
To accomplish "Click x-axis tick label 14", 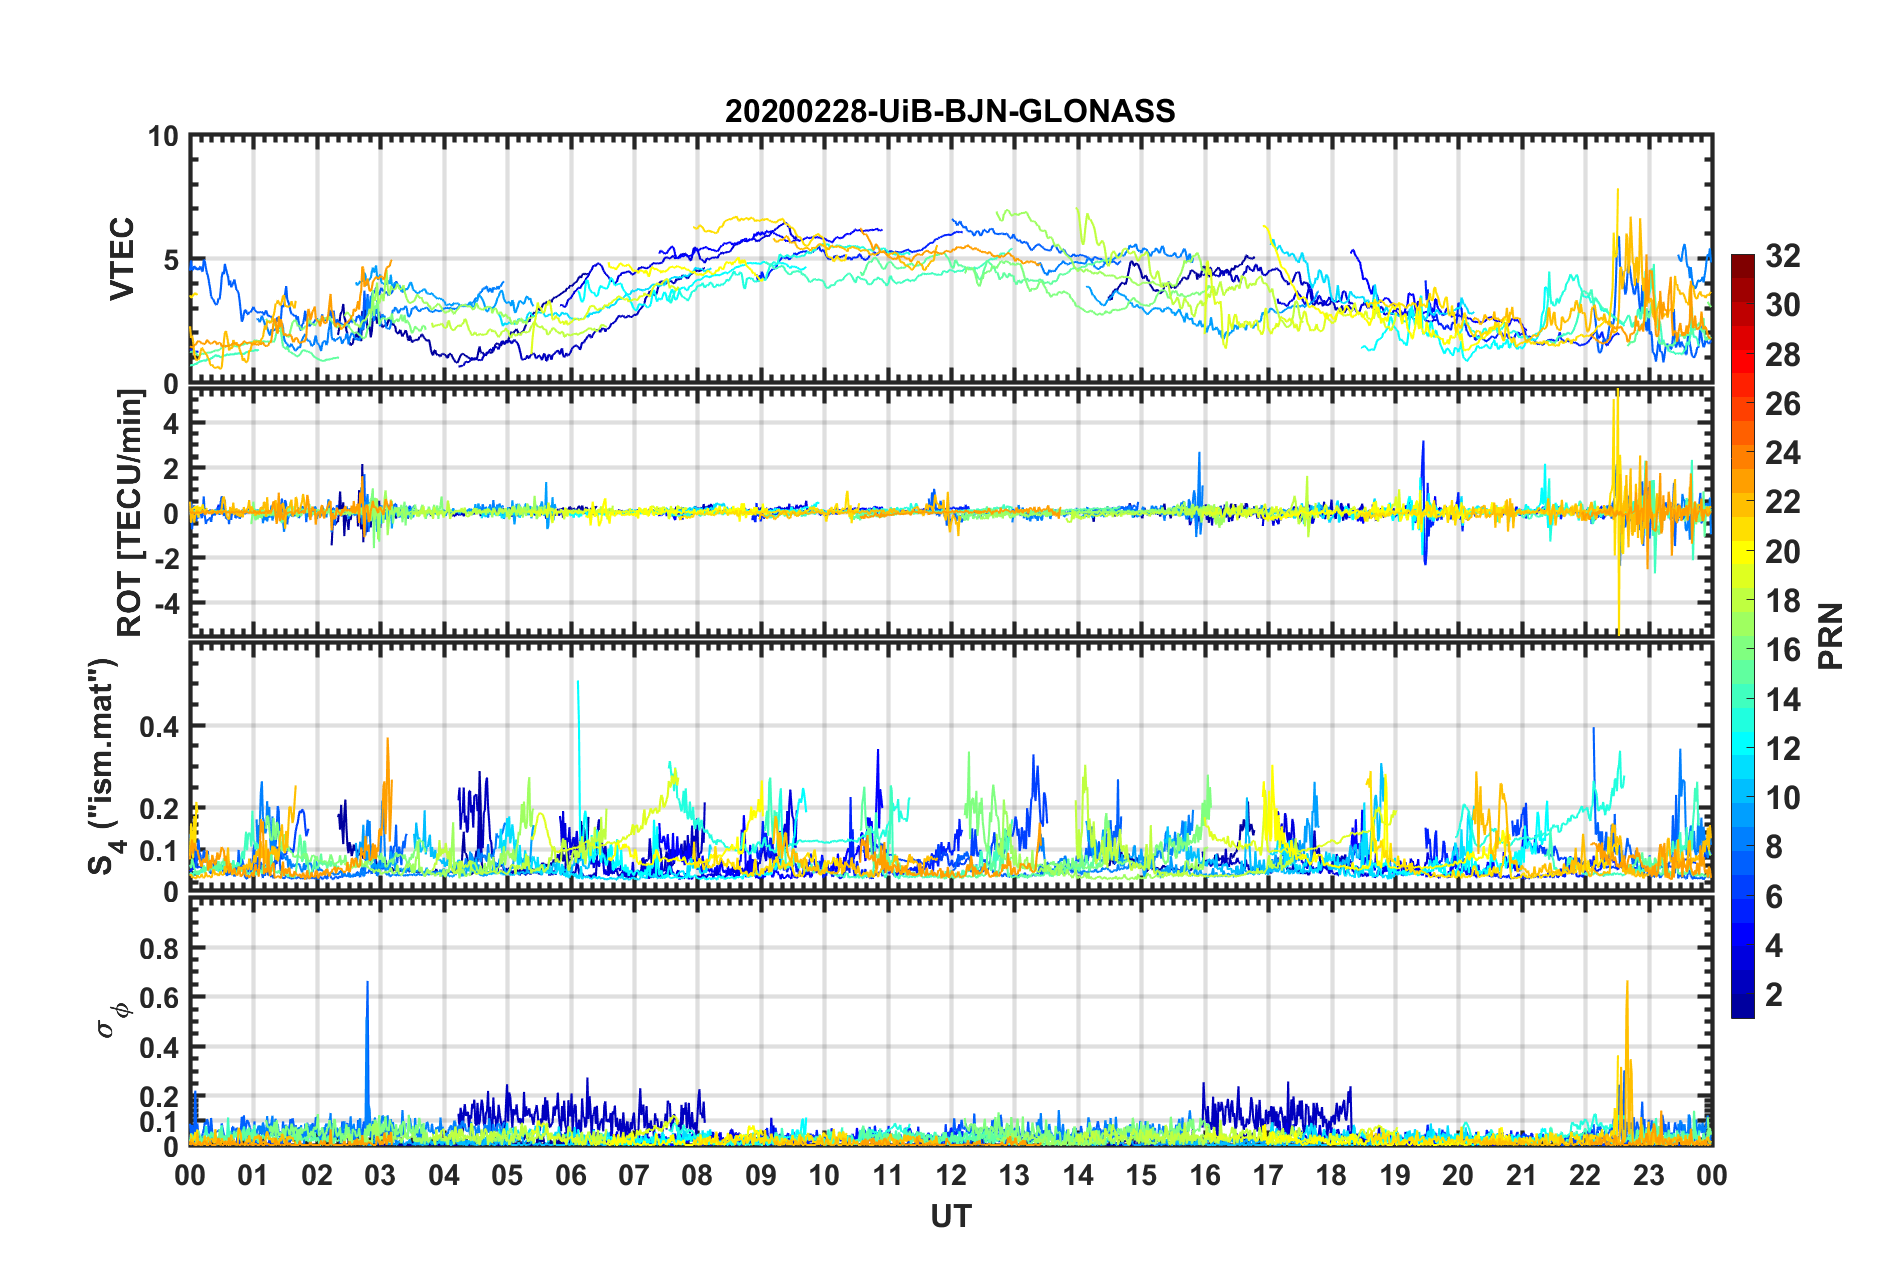I will (1078, 1175).
